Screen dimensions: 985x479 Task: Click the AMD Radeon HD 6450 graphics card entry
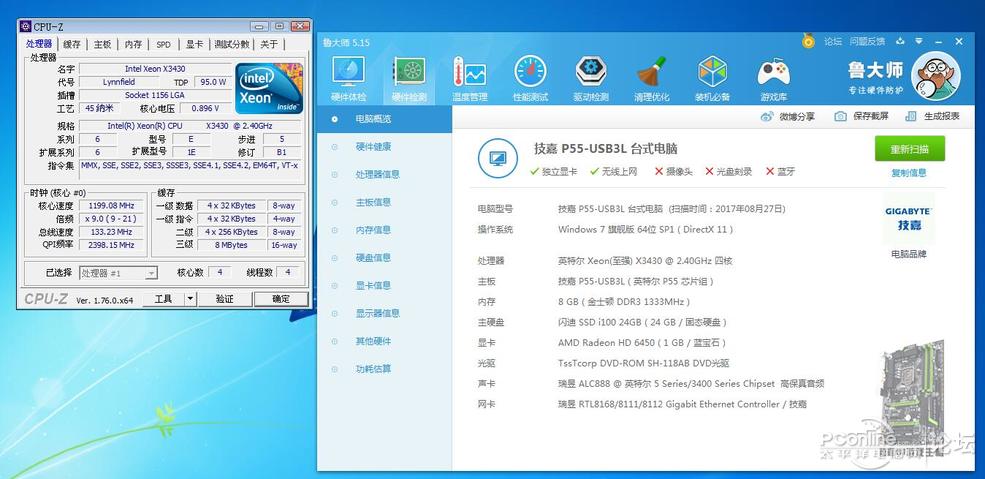641,343
